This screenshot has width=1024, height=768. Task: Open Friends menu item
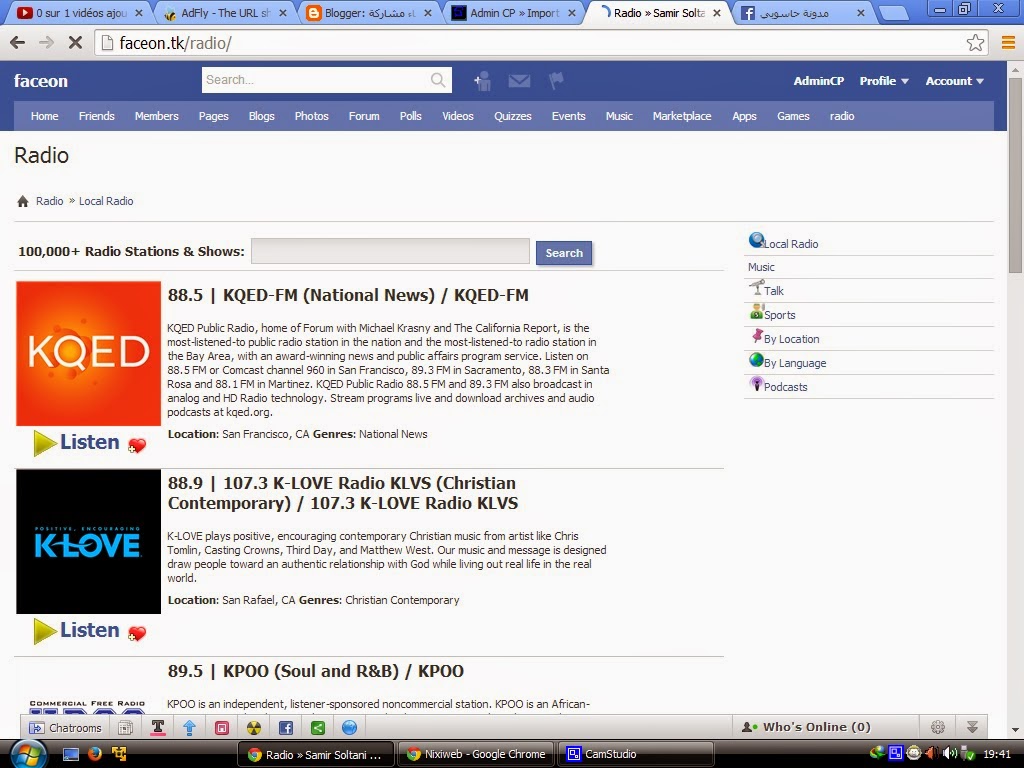point(97,116)
